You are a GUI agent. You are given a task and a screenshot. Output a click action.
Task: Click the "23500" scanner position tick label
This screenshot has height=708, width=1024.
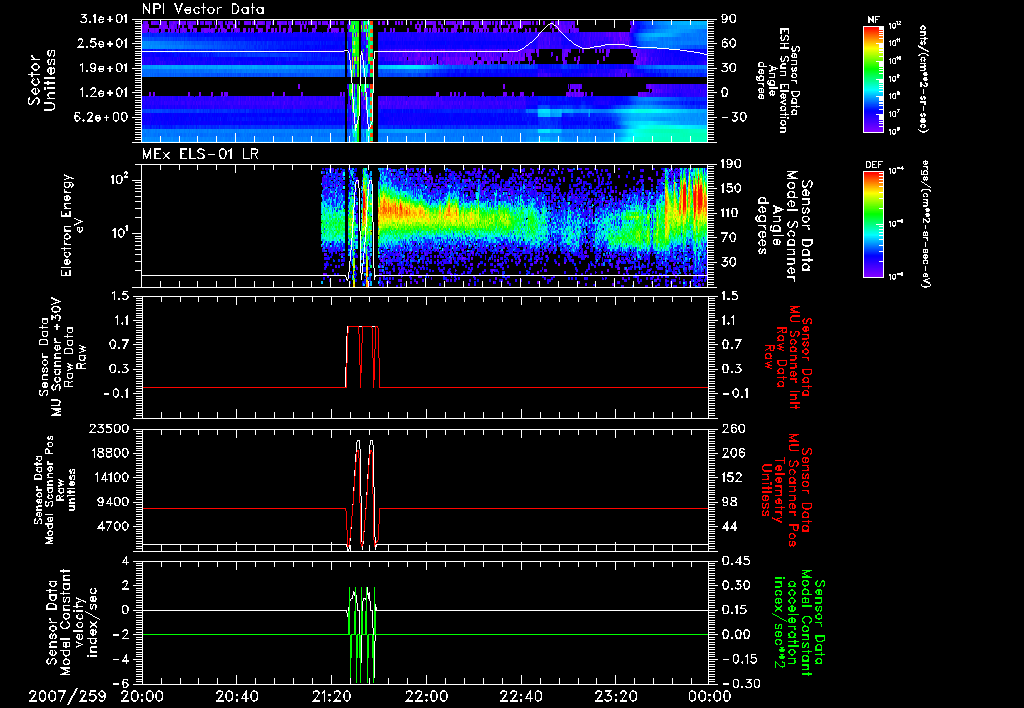click(x=108, y=428)
